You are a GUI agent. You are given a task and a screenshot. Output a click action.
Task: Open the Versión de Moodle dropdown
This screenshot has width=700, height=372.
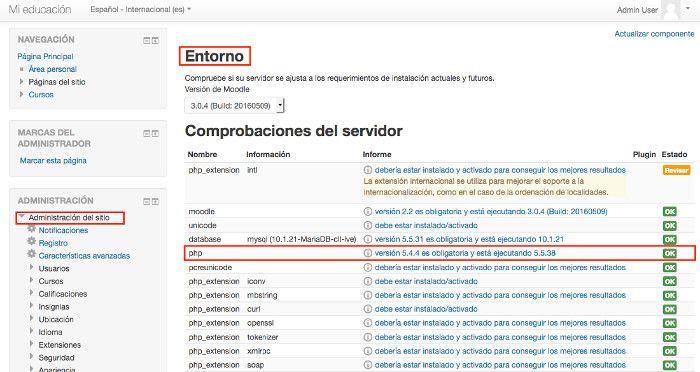click(x=234, y=106)
